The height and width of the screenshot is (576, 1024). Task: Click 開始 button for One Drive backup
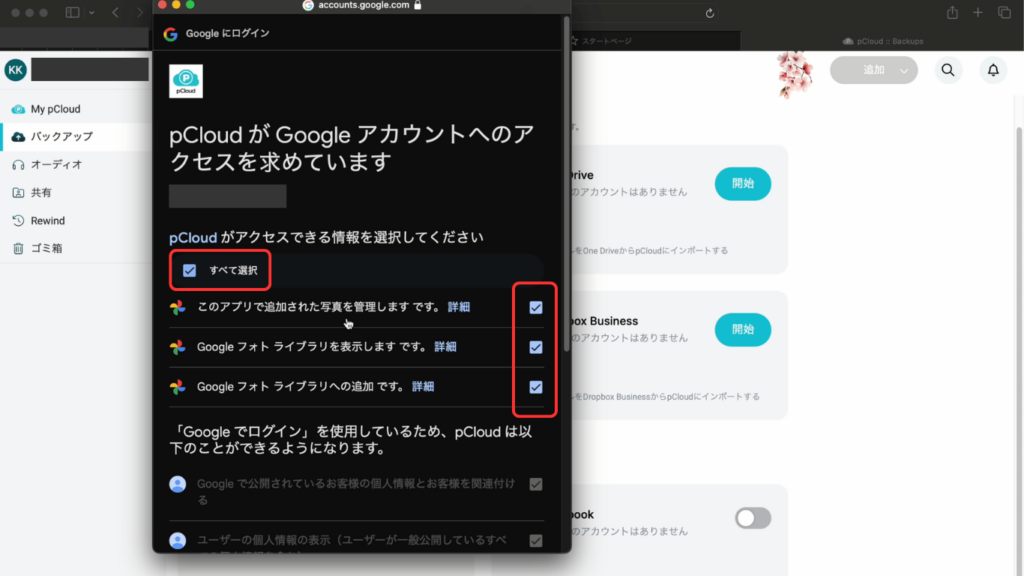[x=743, y=184]
